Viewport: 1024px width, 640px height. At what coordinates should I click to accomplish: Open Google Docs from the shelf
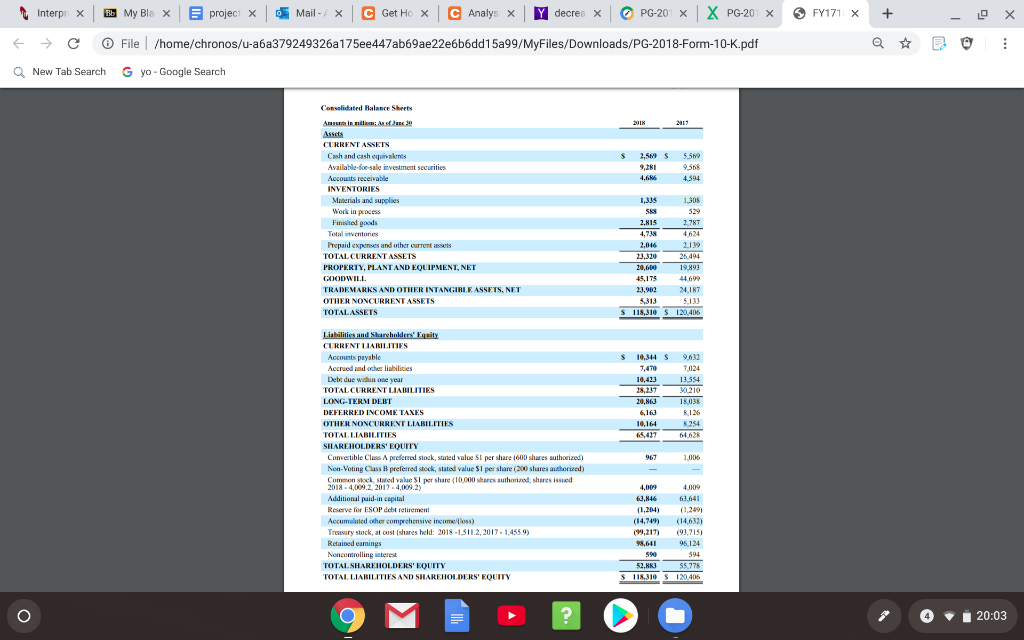[456, 615]
